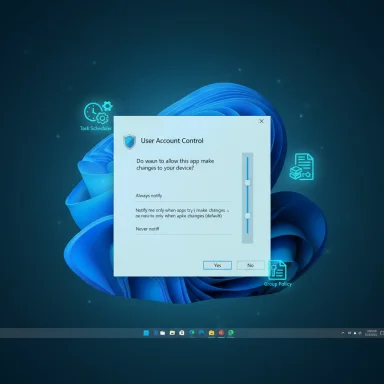Click the Yes button in User Account Control
Screen dimensions: 384x384
pos(217,265)
